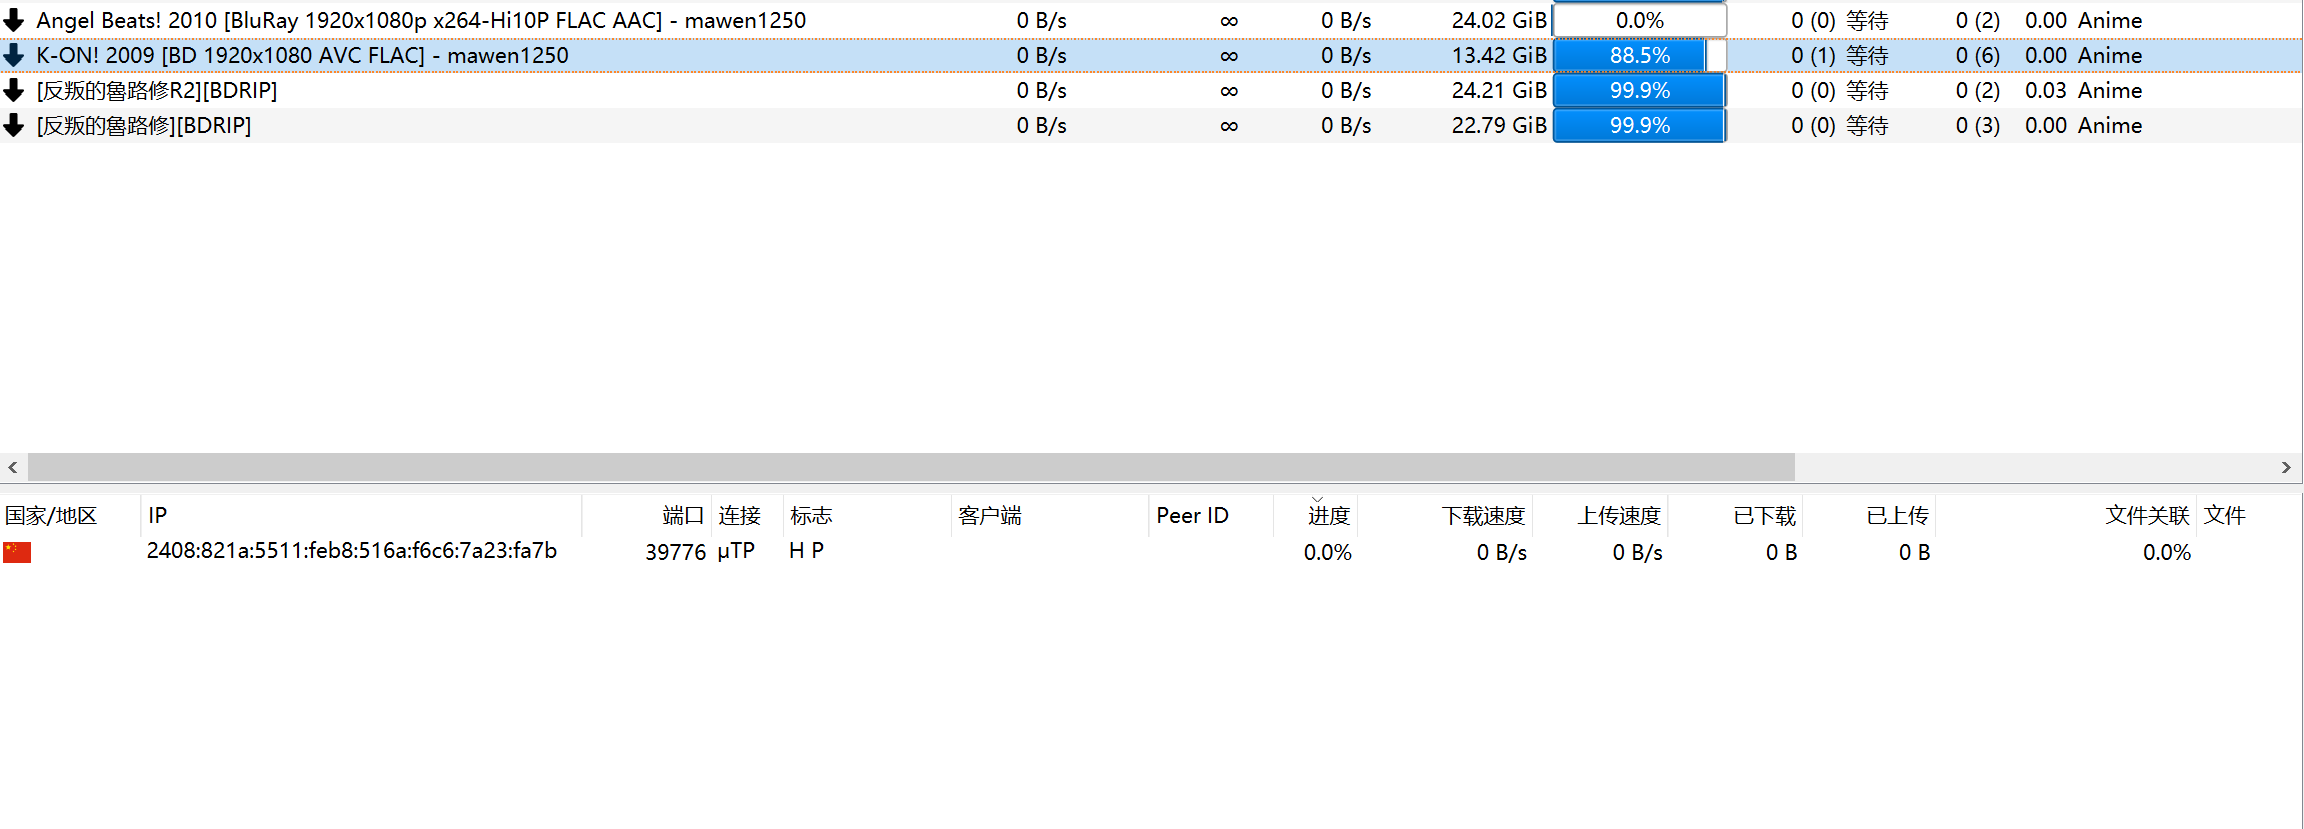
Task: Click the 0 (1) seeds value for K-ON!
Action: 1813,55
